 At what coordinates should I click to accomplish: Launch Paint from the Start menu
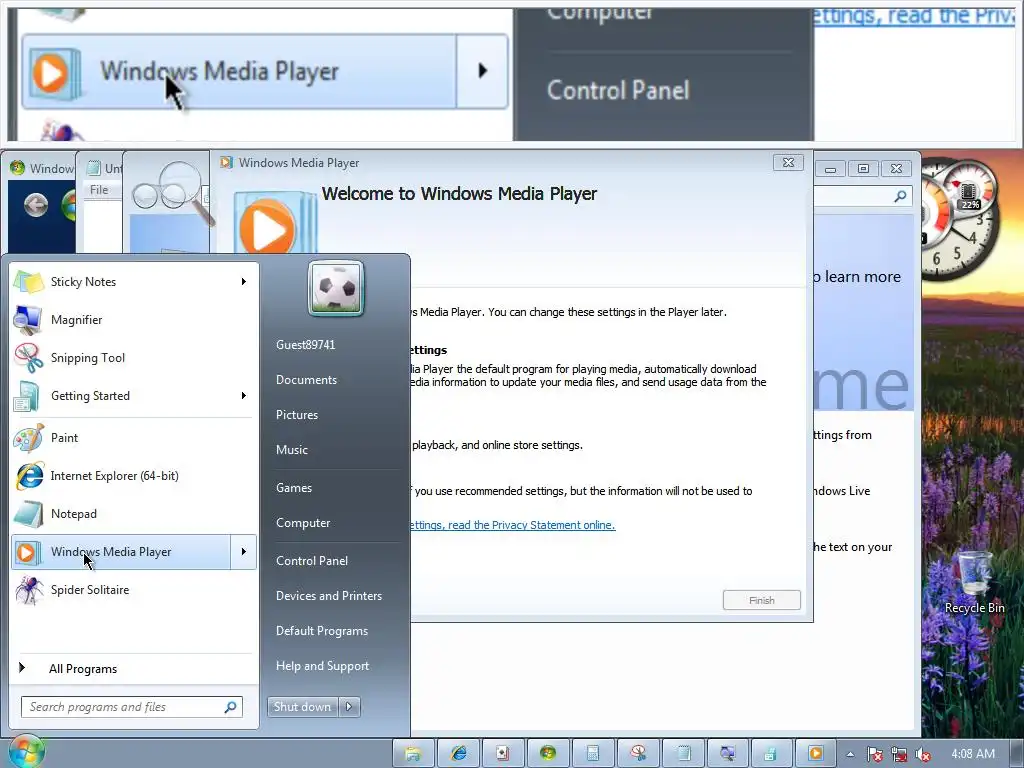pos(134,438)
